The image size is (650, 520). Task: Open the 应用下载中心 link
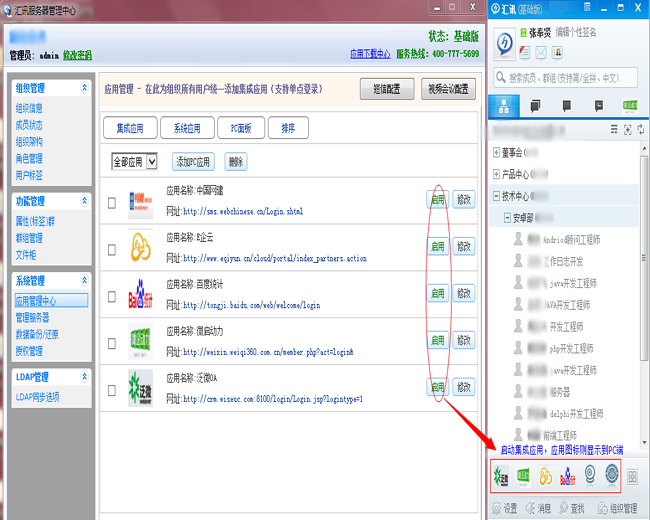click(x=370, y=54)
